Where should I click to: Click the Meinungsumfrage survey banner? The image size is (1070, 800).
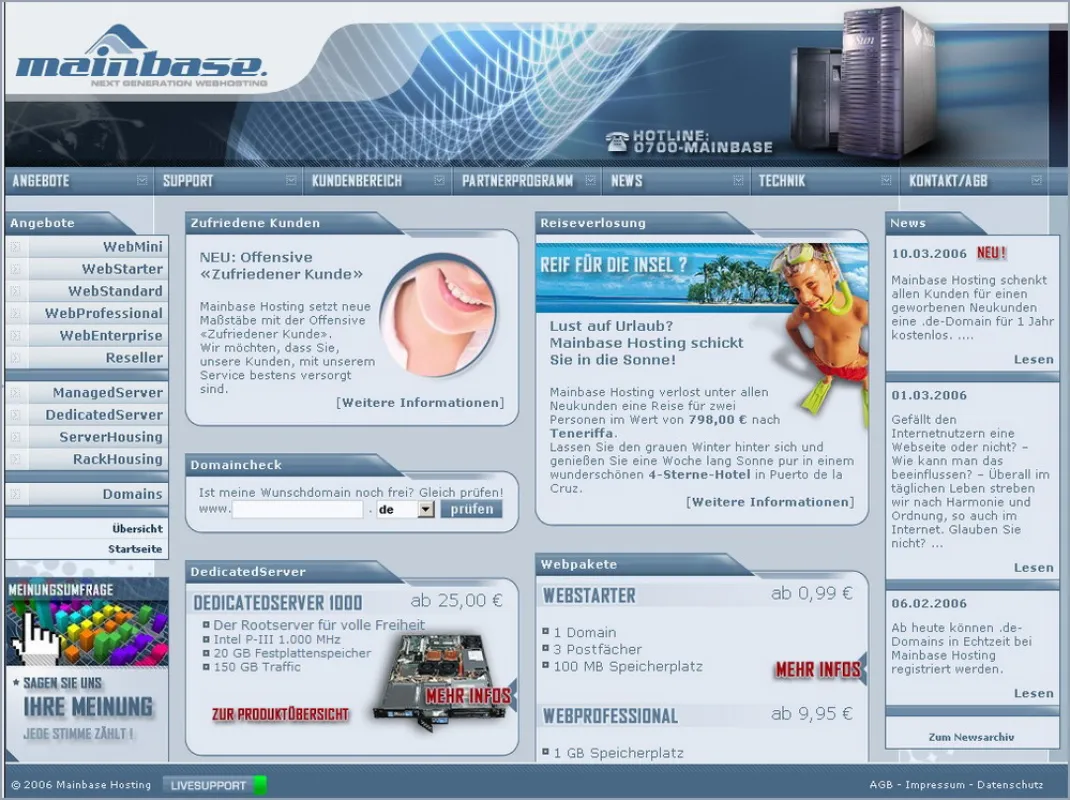[x=87, y=669]
